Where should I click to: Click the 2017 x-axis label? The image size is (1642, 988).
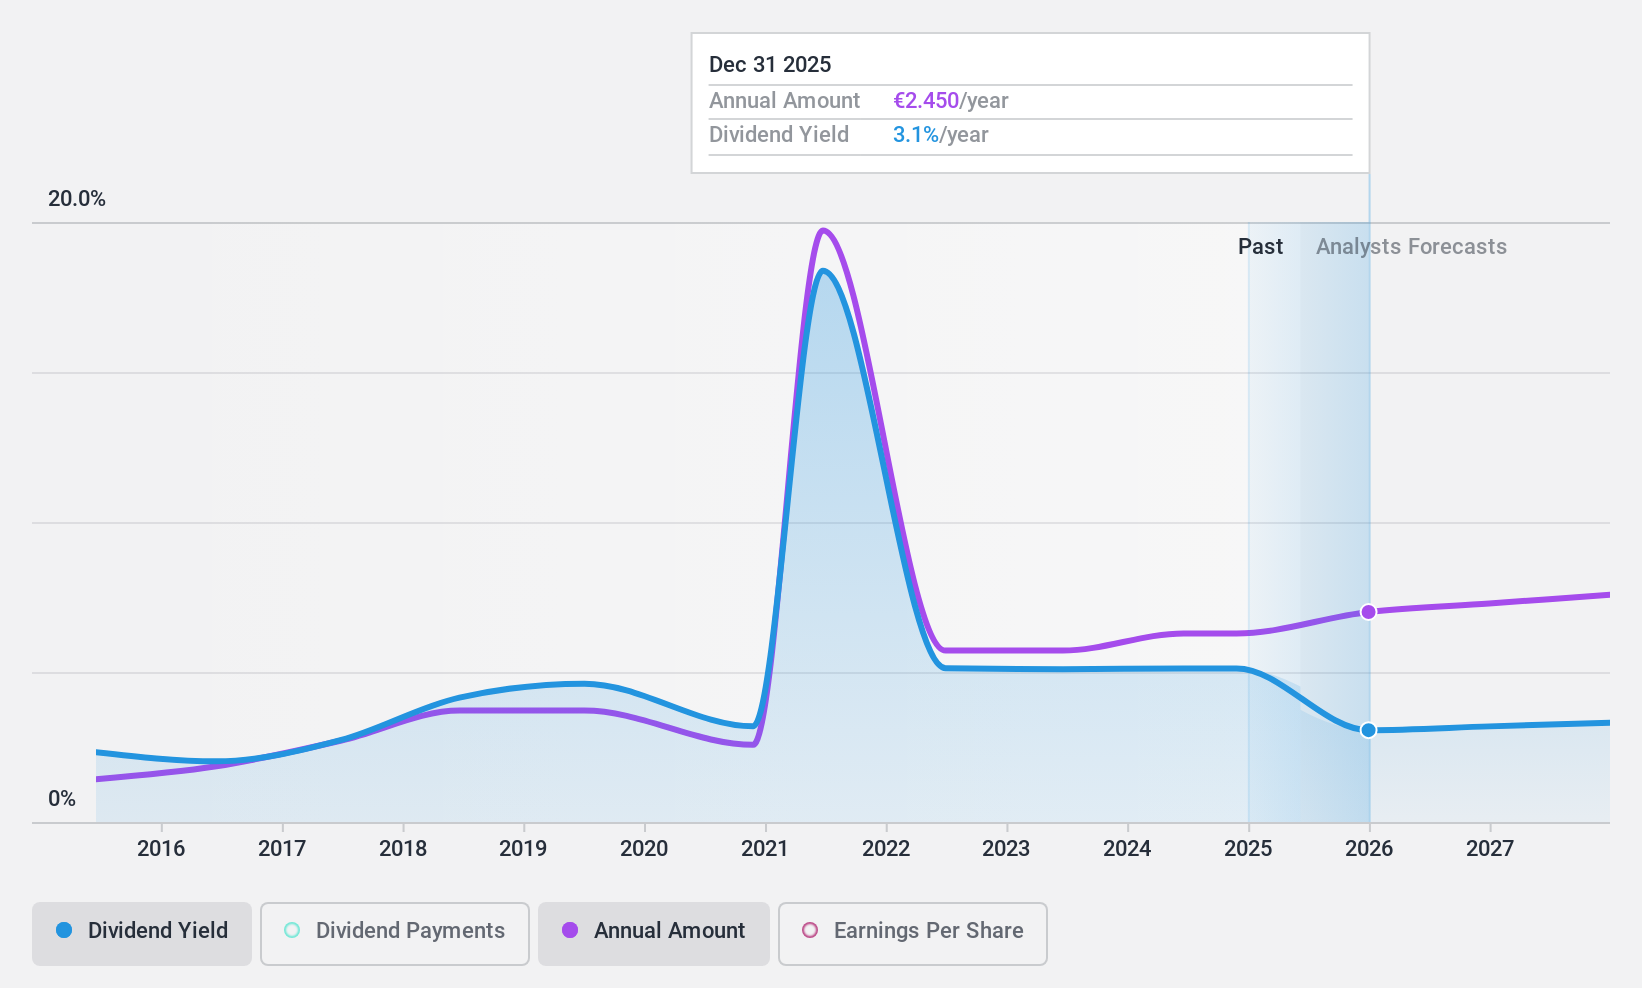[282, 849]
